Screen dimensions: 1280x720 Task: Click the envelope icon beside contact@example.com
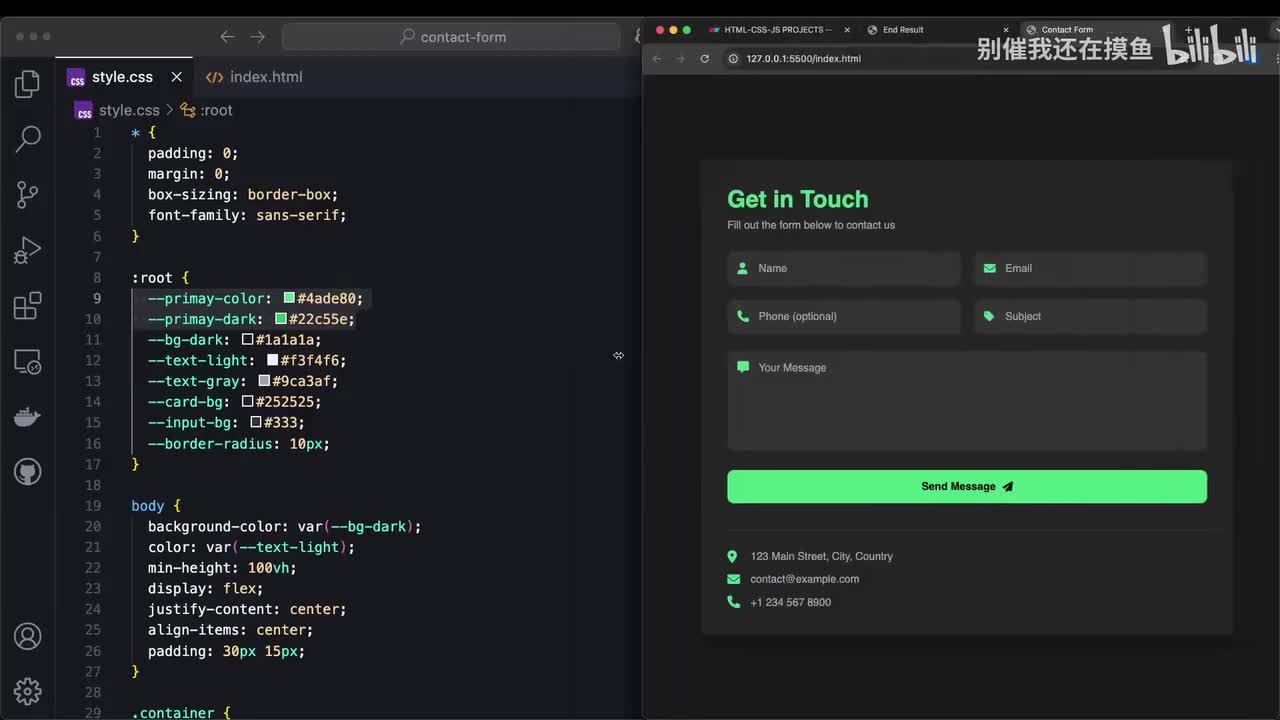click(x=733, y=579)
